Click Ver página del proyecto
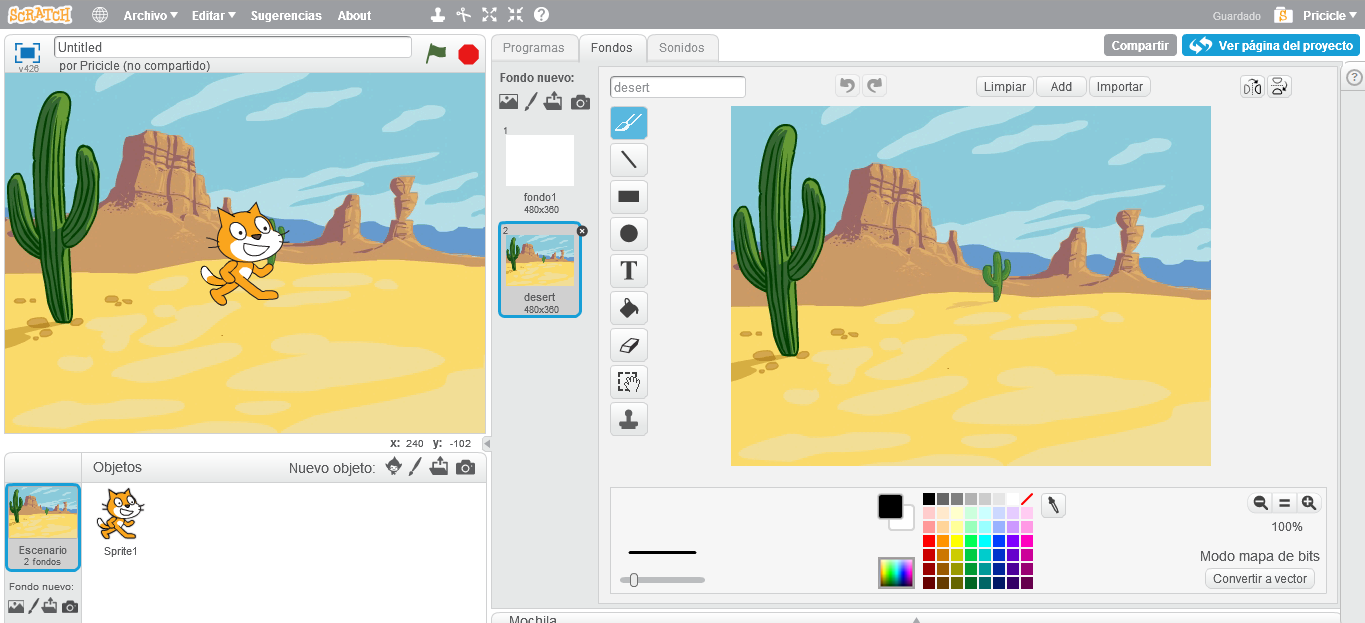1365x623 pixels. 1270,45
